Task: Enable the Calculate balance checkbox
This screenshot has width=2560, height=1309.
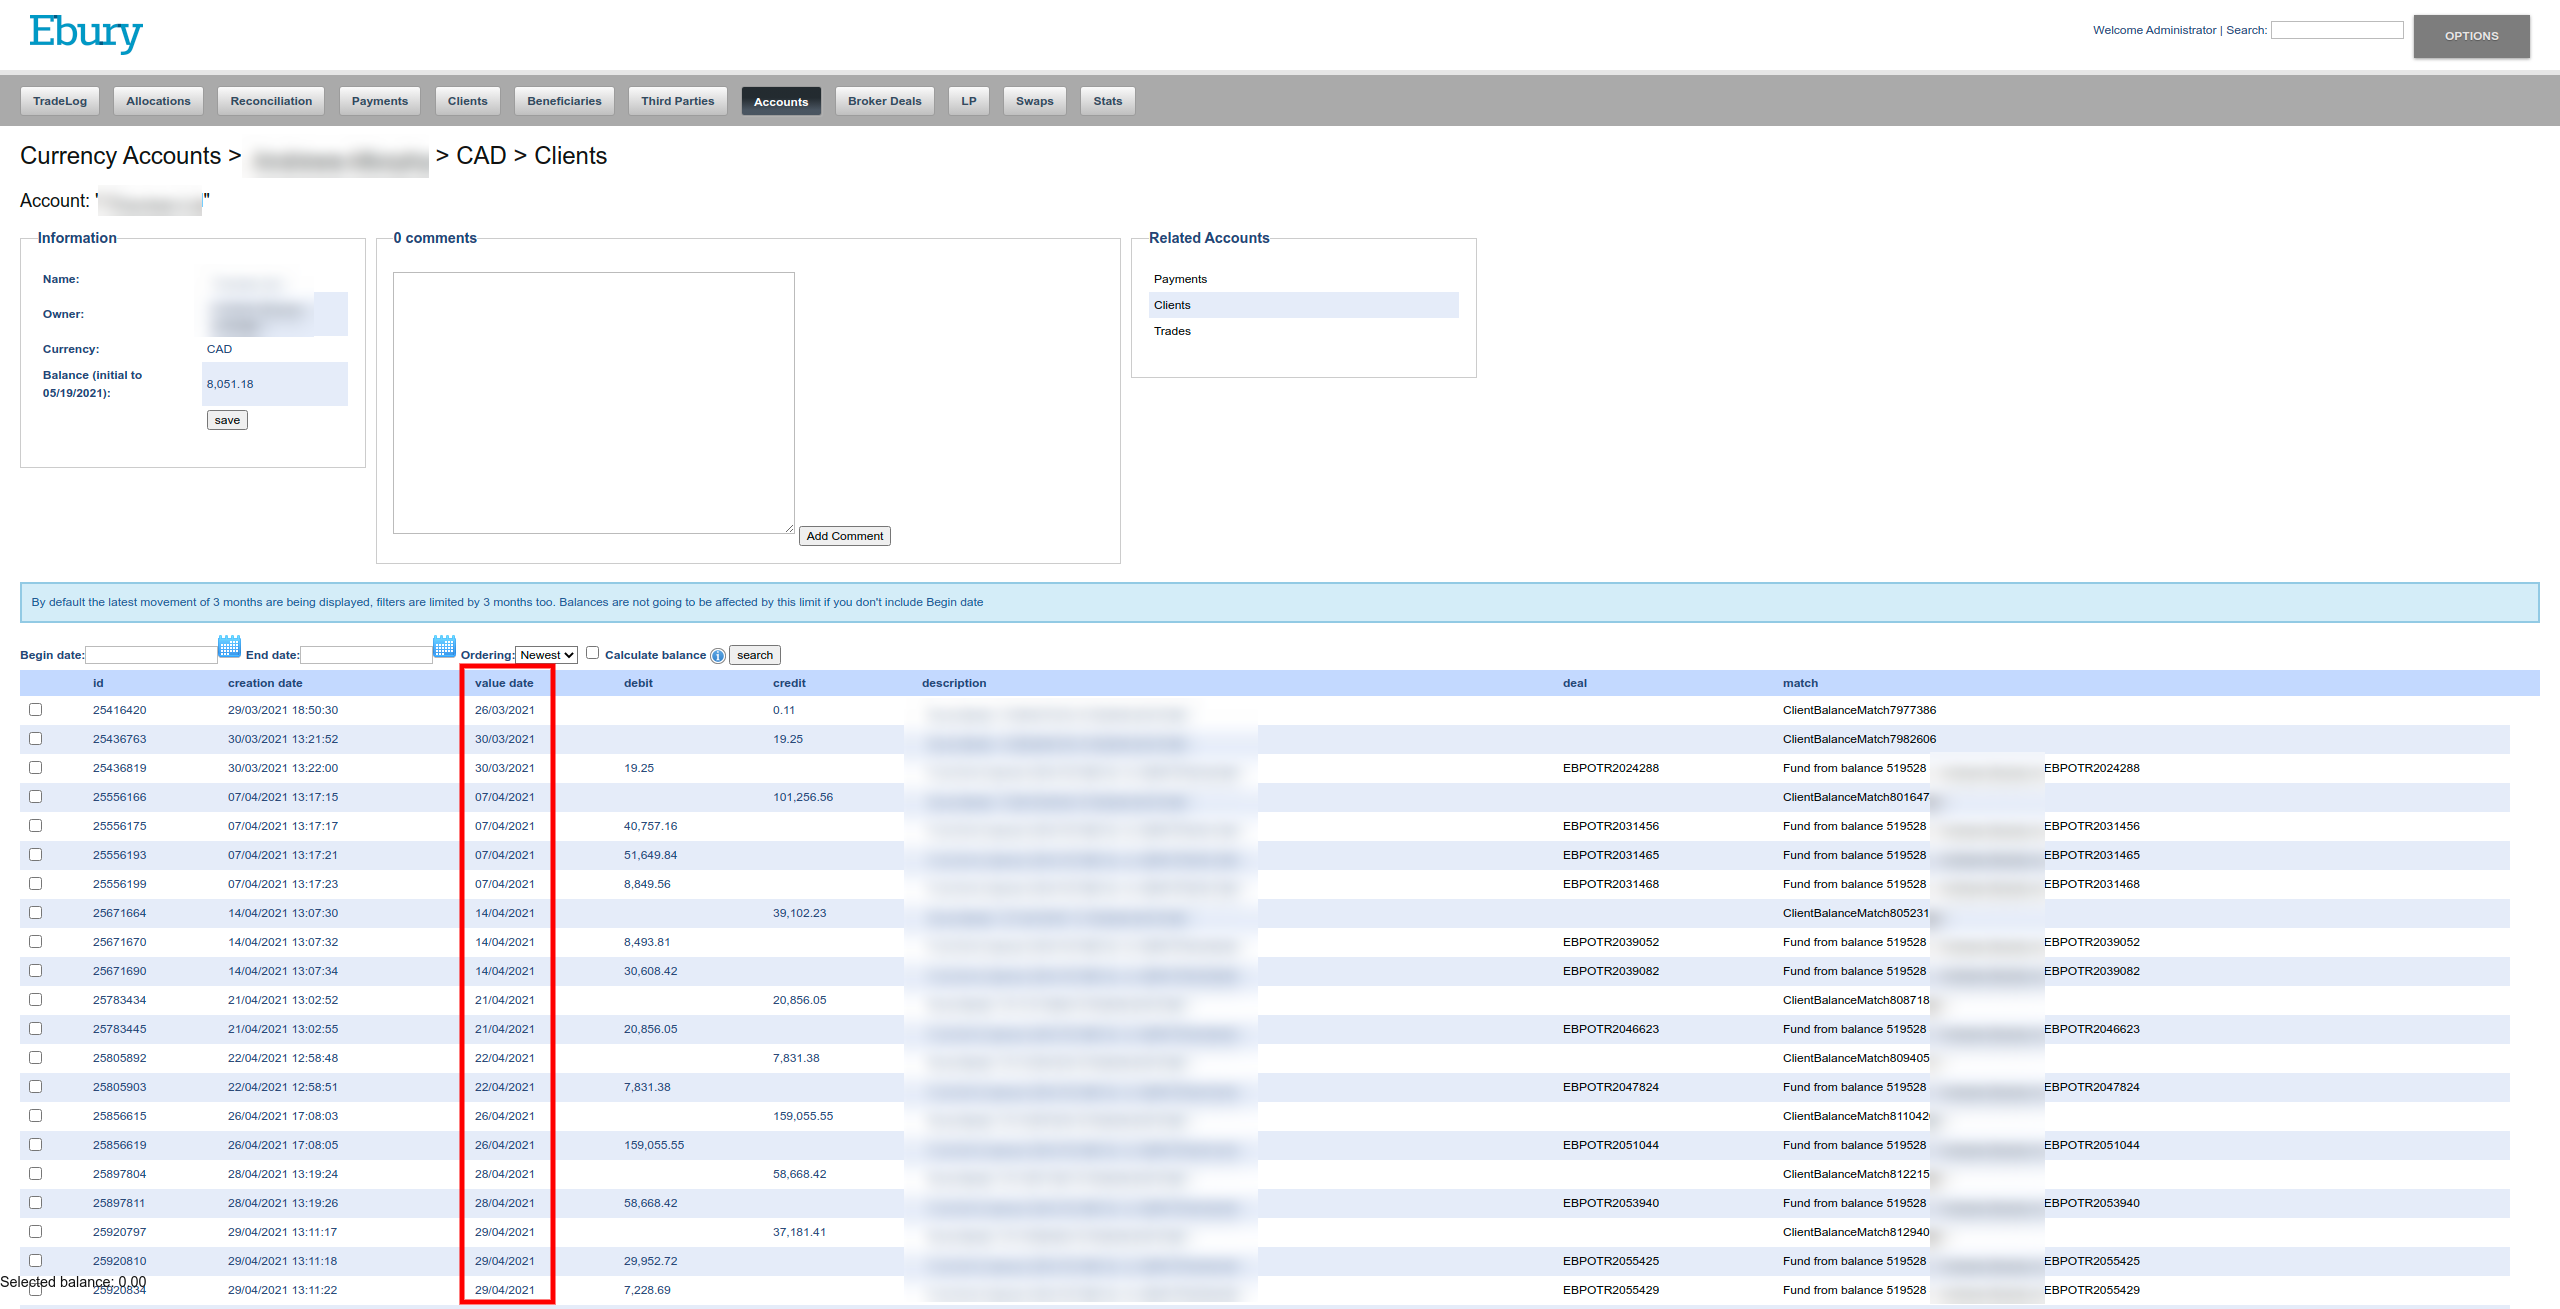Action: [593, 653]
